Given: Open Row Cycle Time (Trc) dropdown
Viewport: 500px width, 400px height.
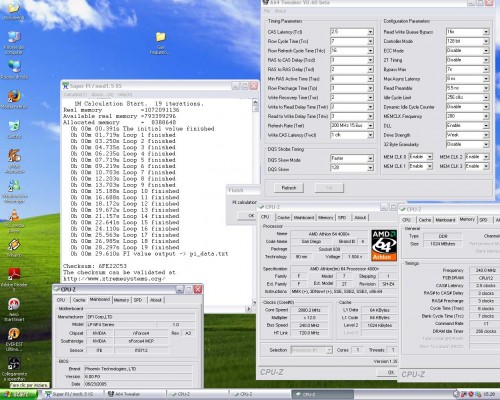Looking at the screenshot, I should click(370, 41).
